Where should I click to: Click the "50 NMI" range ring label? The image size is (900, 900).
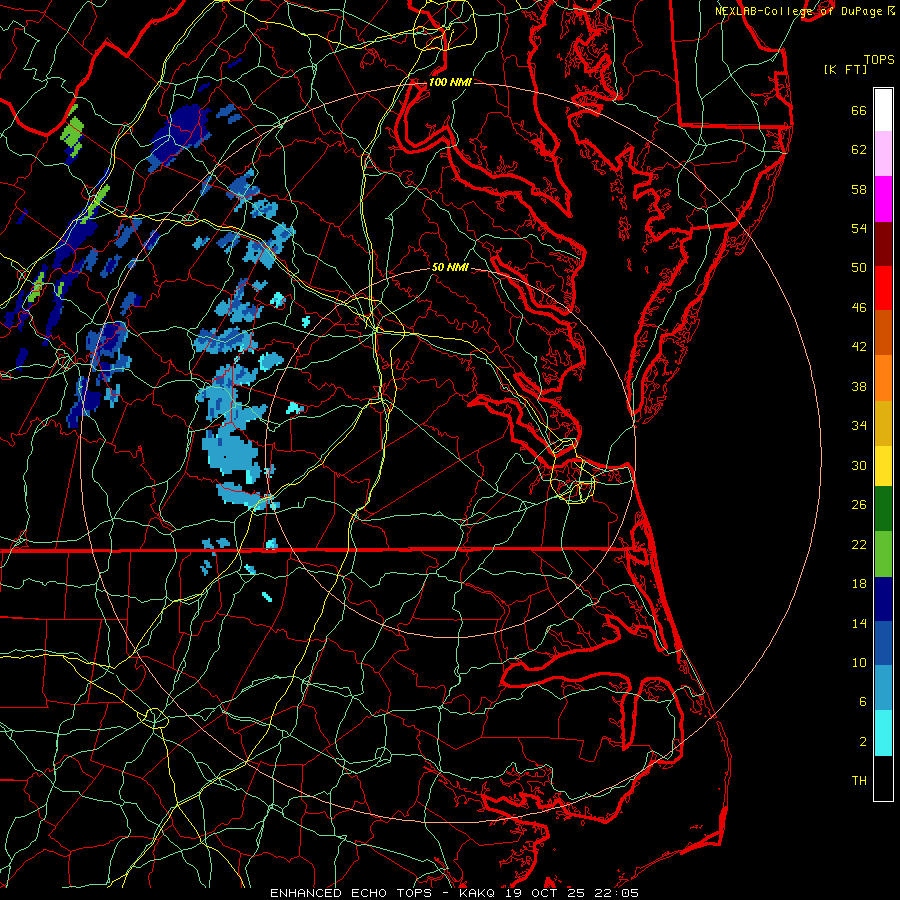[x=450, y=267]
